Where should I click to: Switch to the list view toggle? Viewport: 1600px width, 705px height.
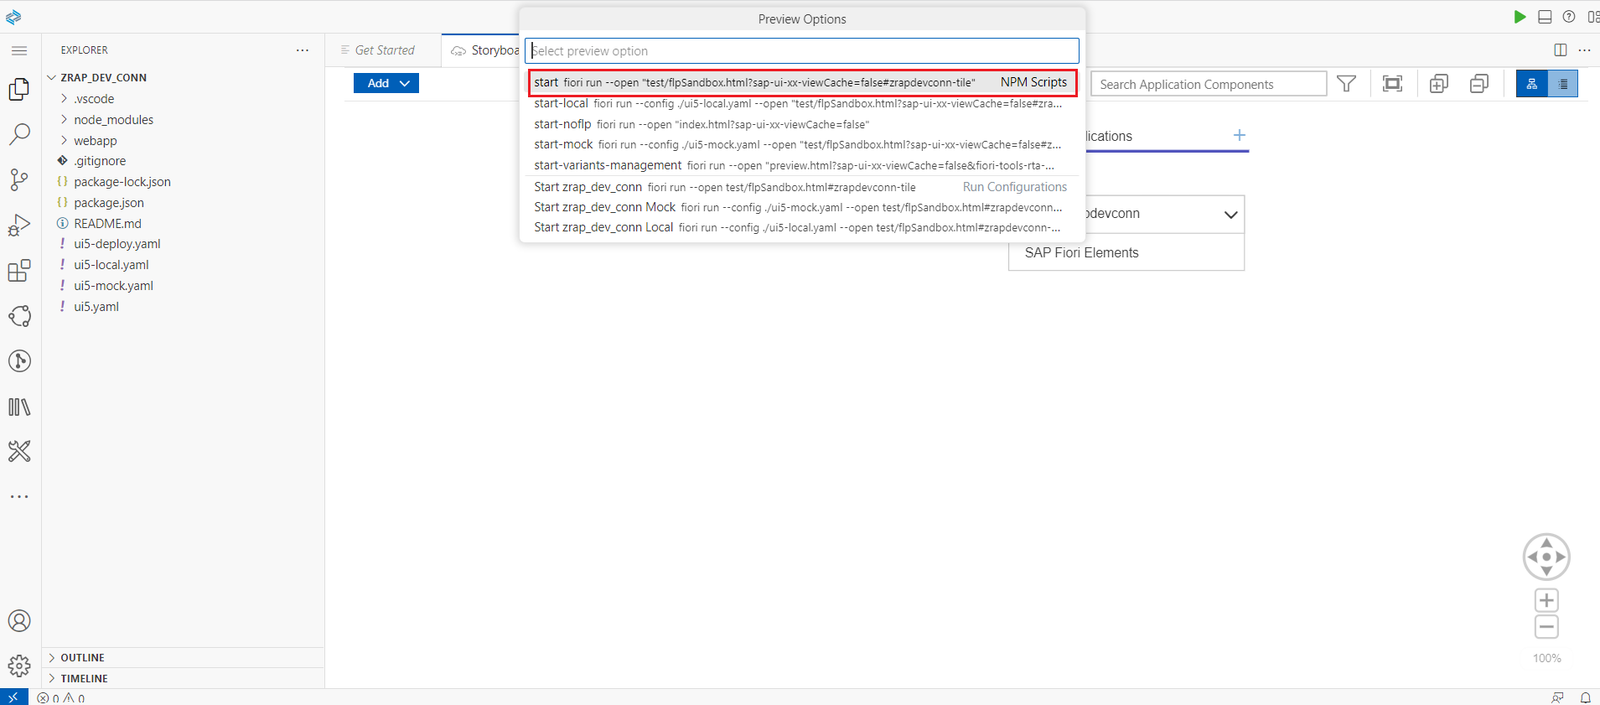(x=1563, y=84)
